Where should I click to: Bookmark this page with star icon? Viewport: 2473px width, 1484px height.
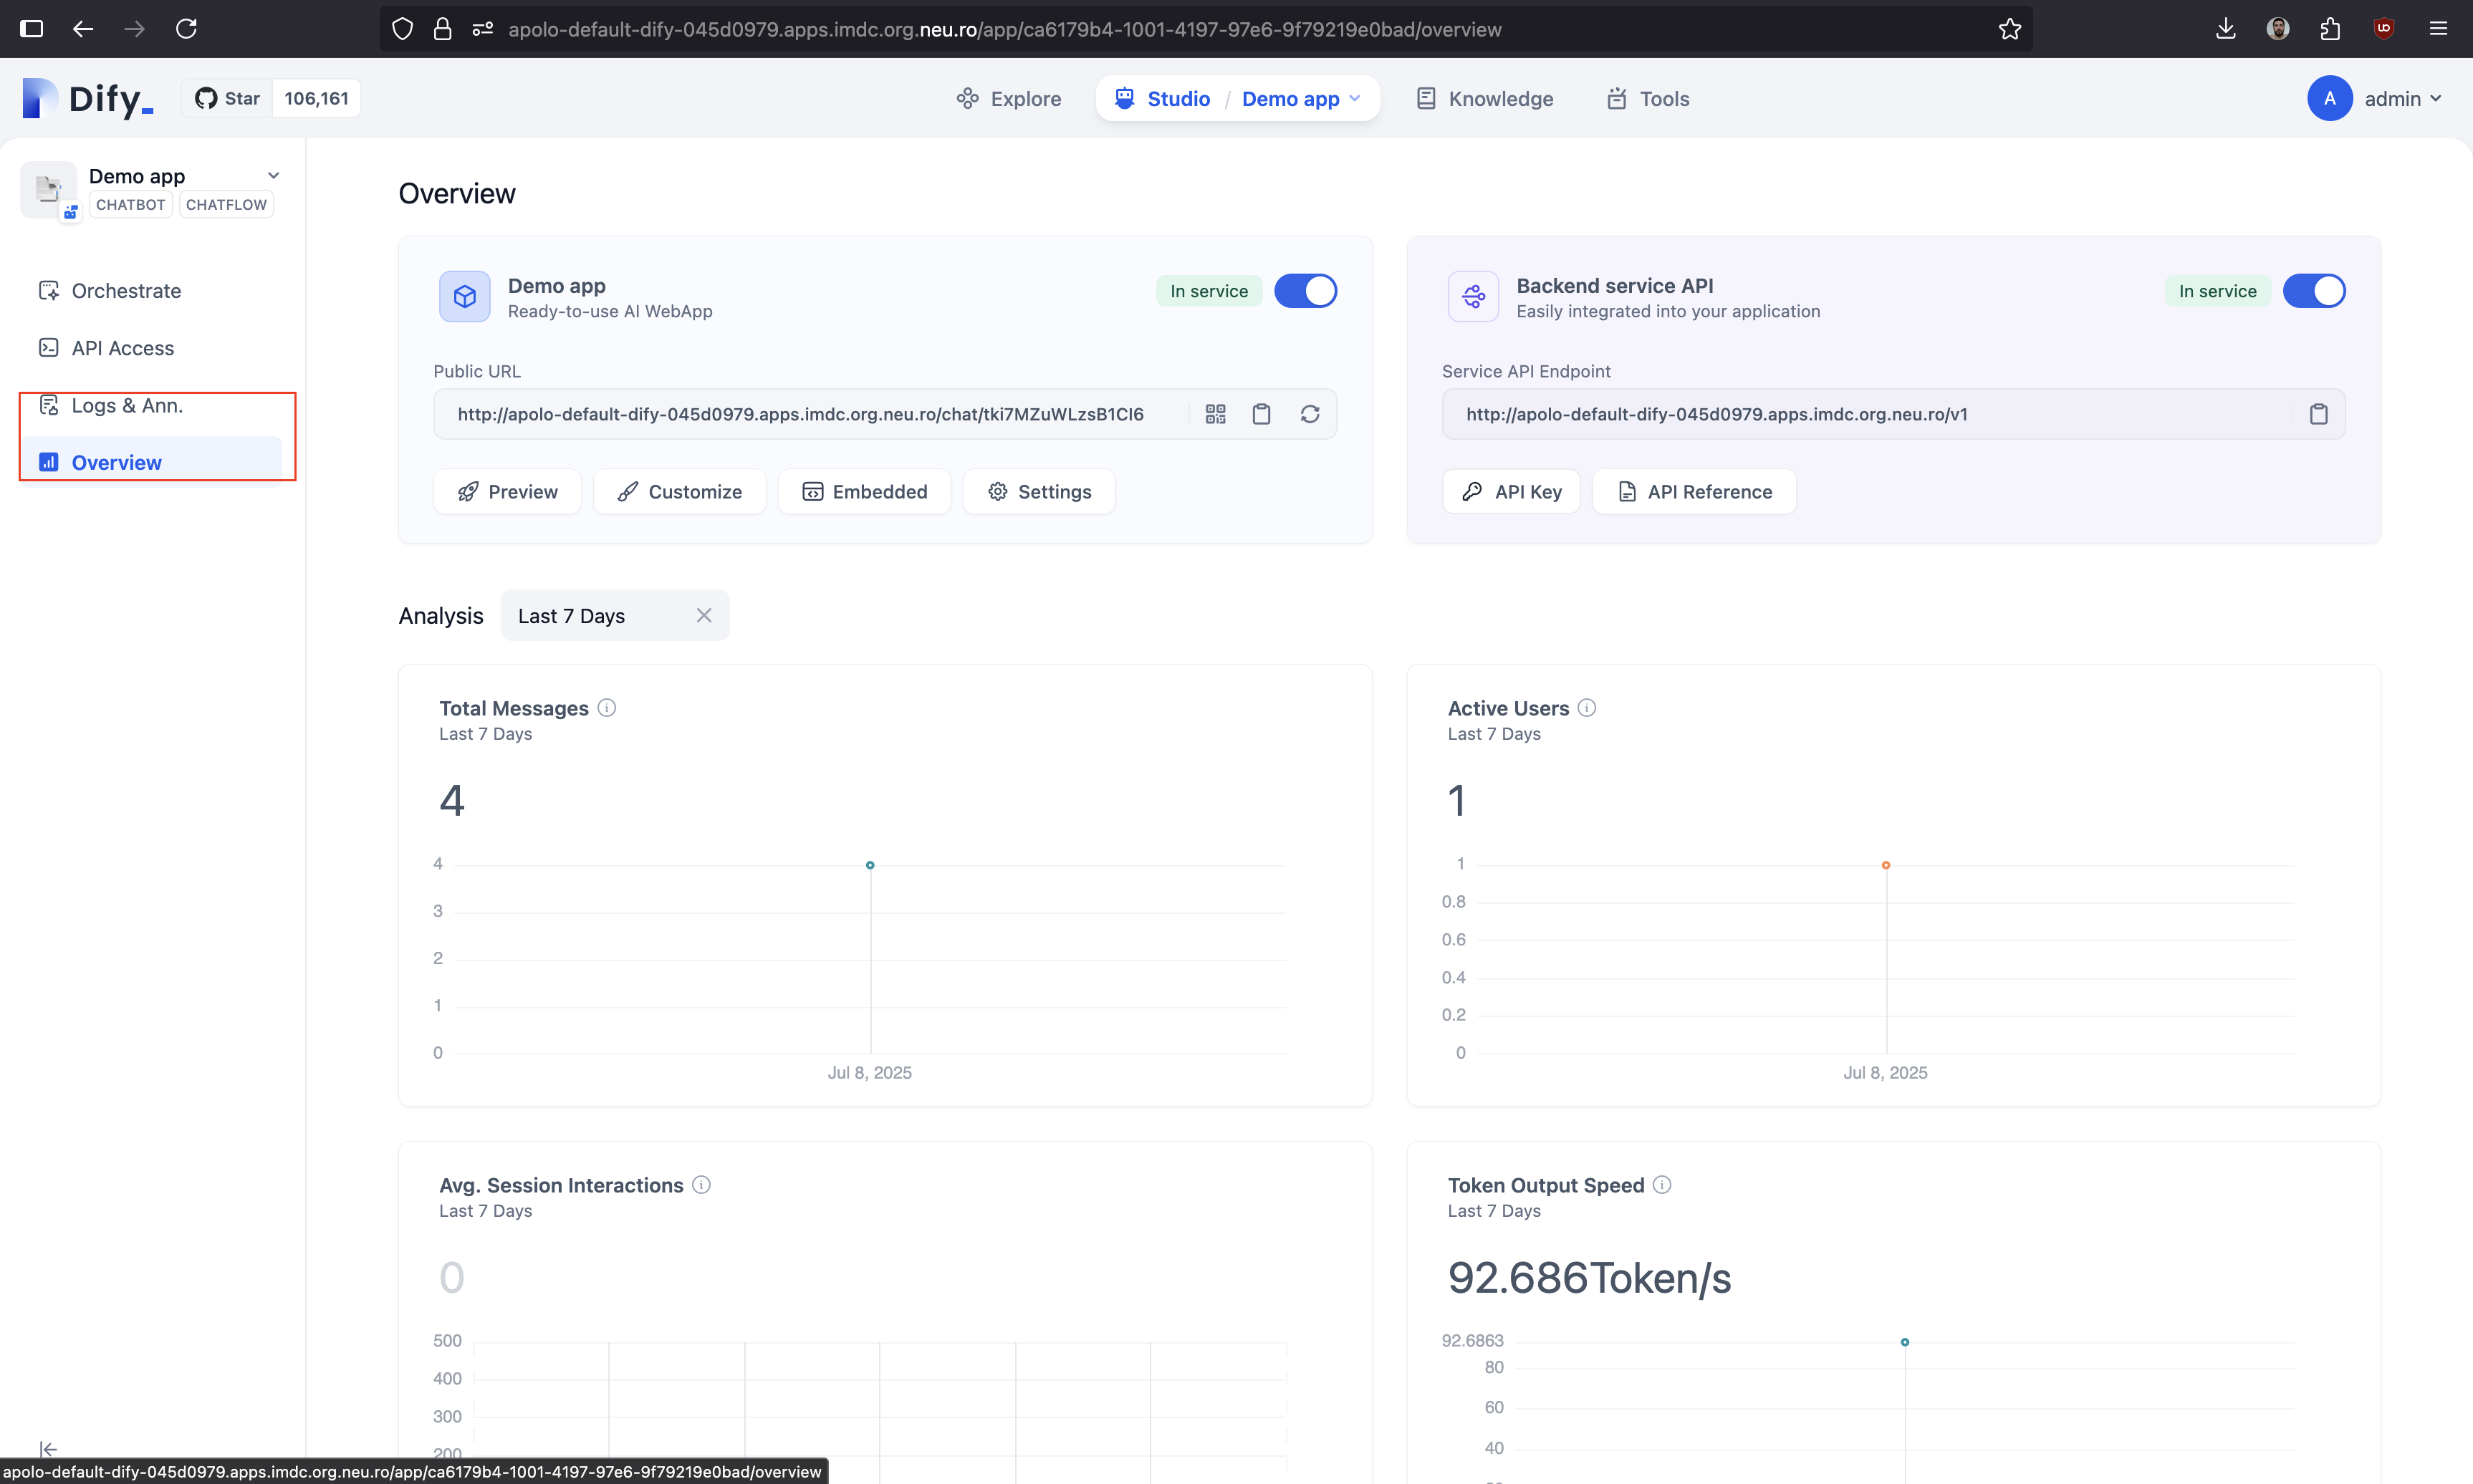pos(2010,29)
